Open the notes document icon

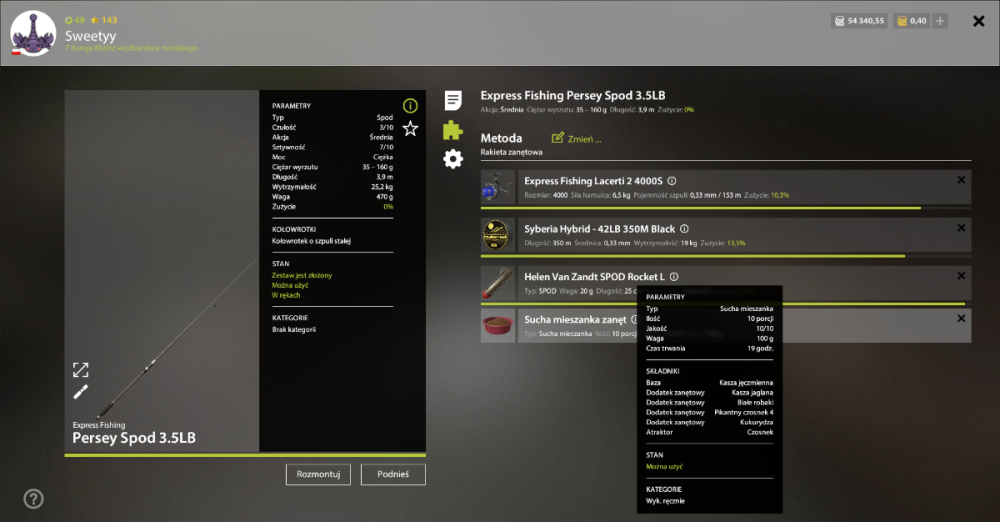point(453,100)
